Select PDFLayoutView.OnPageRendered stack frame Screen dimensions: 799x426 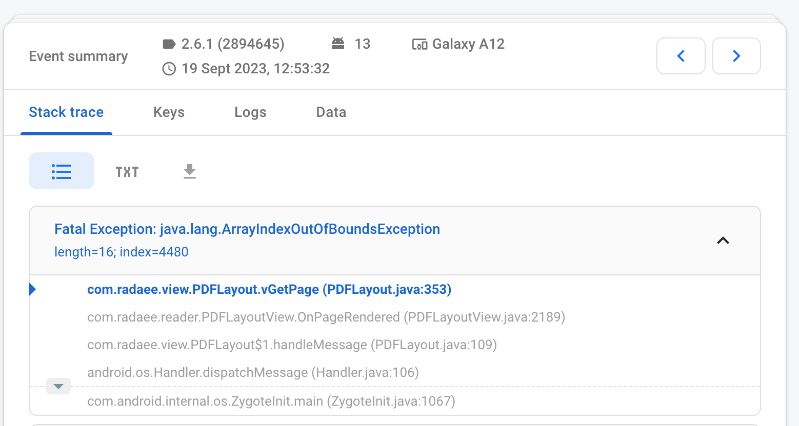coord(326,317)
